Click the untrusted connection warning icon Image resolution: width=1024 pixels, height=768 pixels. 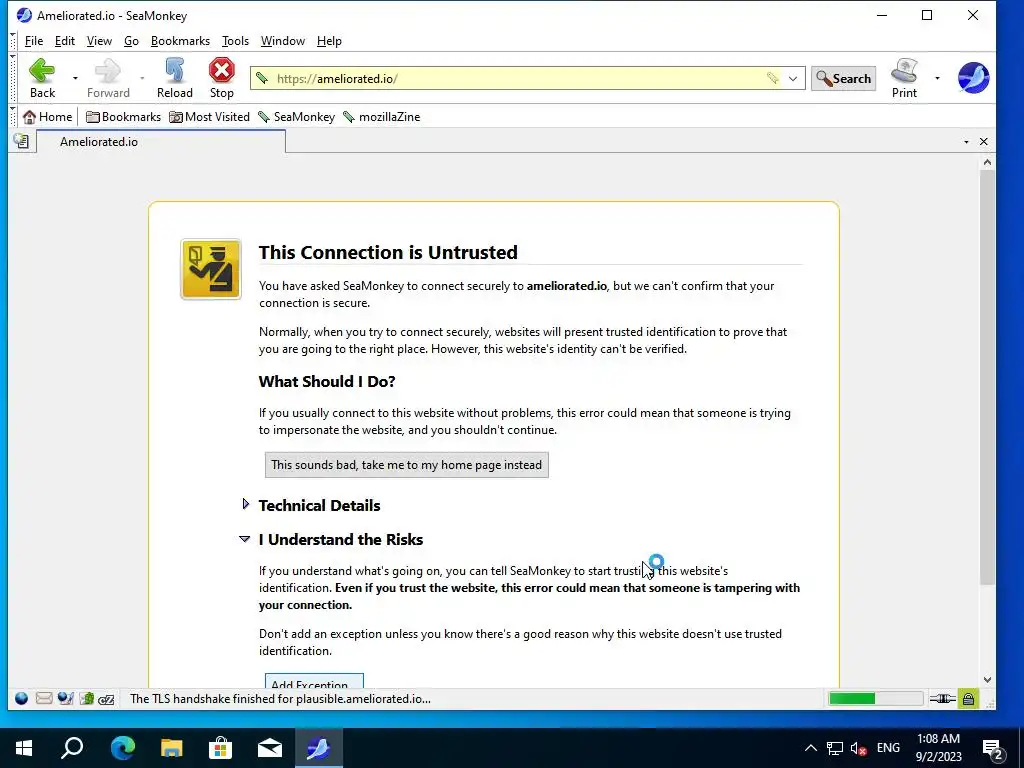pyautogui.click(x=211, y=269)
